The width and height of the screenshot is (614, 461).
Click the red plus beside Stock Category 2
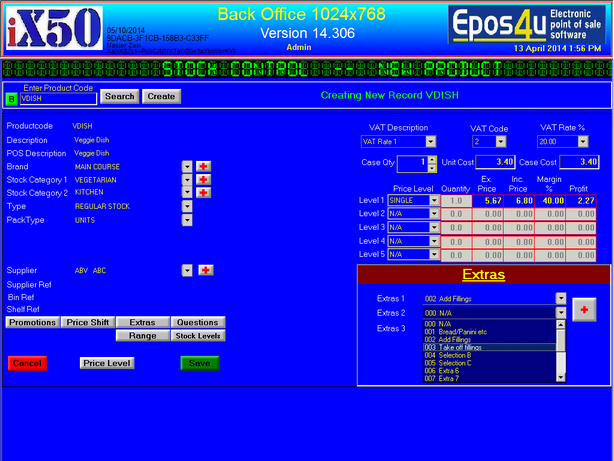[203, 193]
